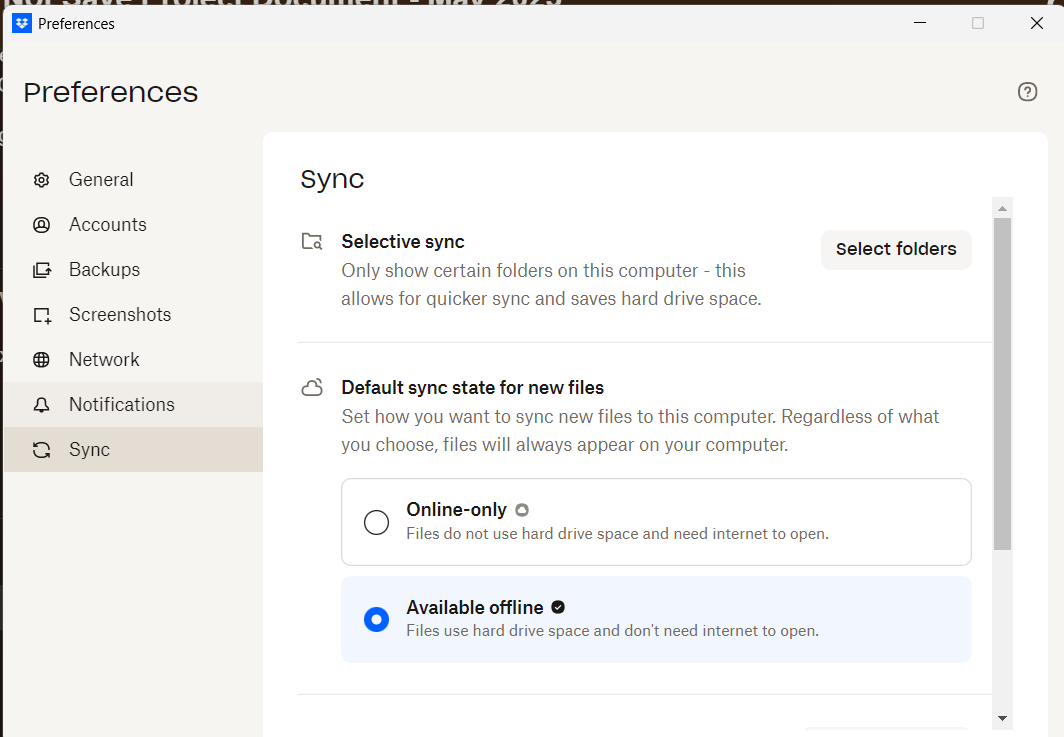The image size is (1064, 737).
Task: Select the Sync section label
Action: (x=90, y=450)
